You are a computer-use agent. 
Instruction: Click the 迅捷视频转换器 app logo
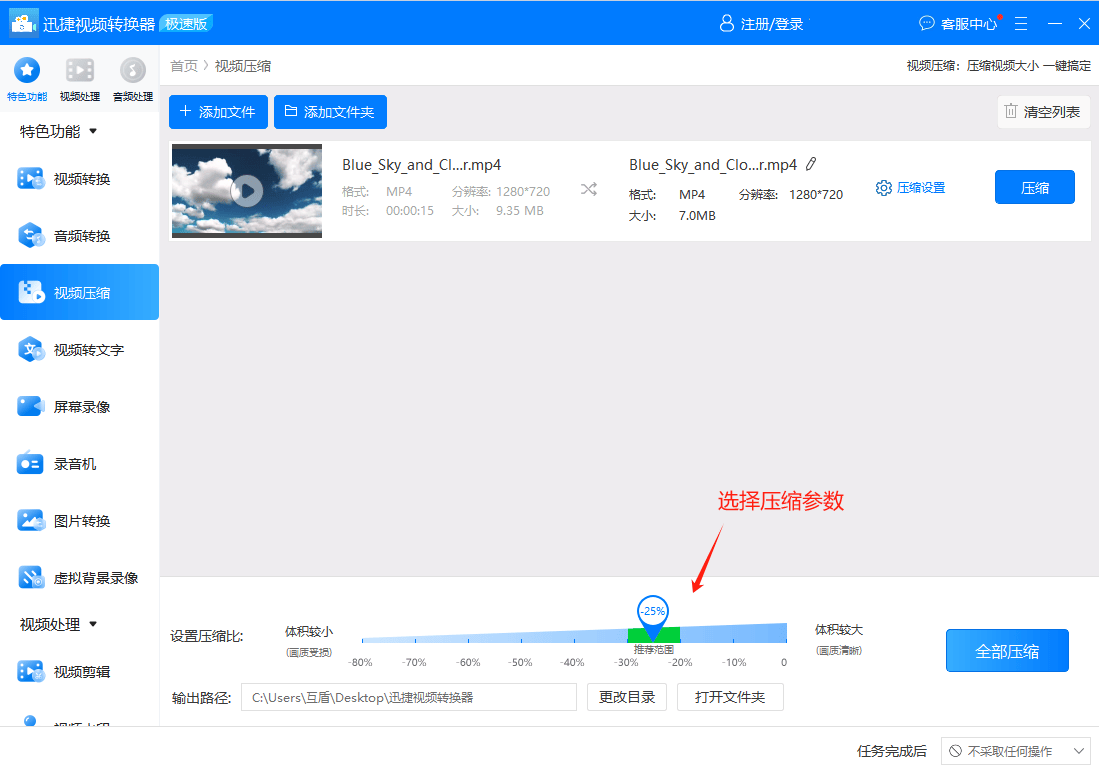tap(23, 23)
